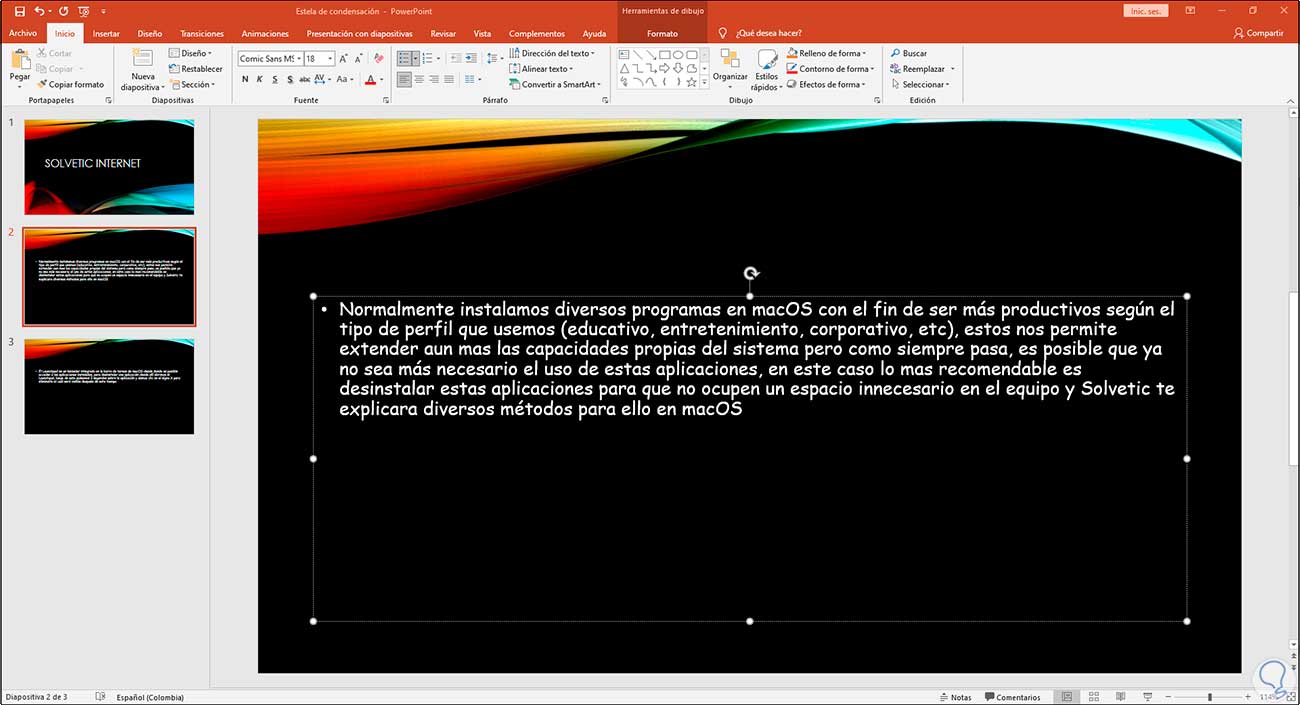Switch to the Animaciones tab

[265, 33]
